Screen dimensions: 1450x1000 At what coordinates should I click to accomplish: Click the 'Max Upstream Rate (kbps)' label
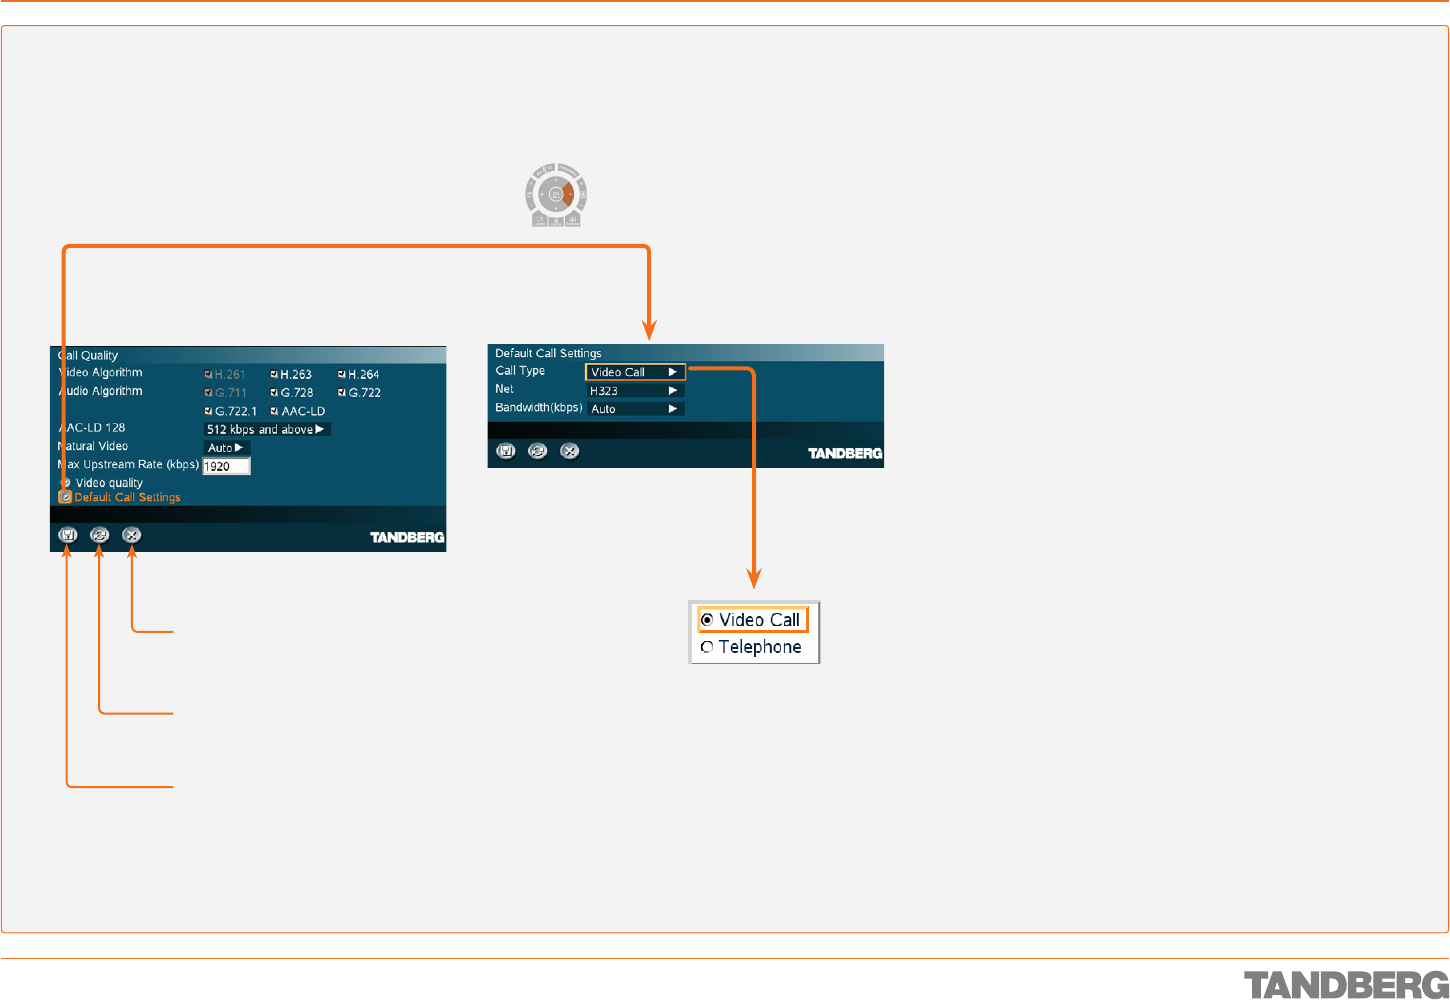[128, 465]
